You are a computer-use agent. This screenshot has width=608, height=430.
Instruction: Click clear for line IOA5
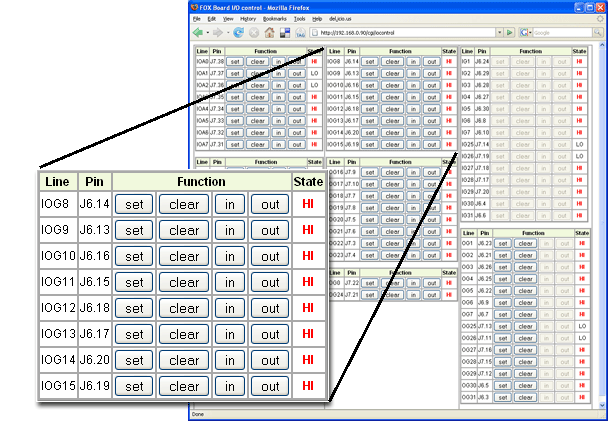[x=257, y=121]
